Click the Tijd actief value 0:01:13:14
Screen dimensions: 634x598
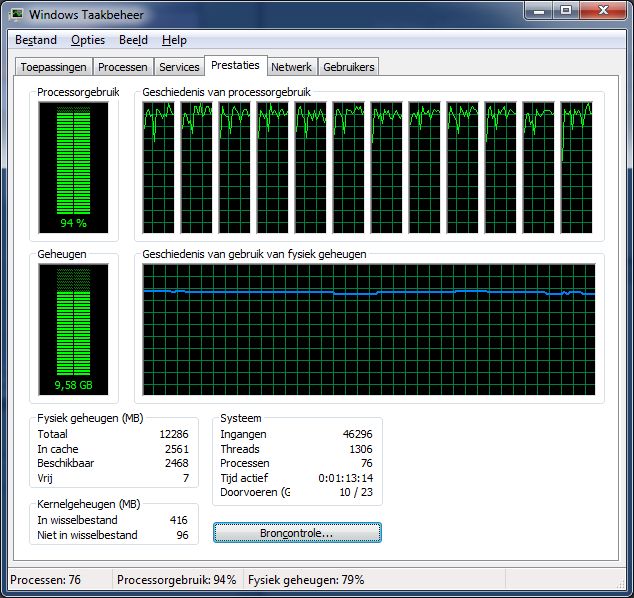coord(346,478)
